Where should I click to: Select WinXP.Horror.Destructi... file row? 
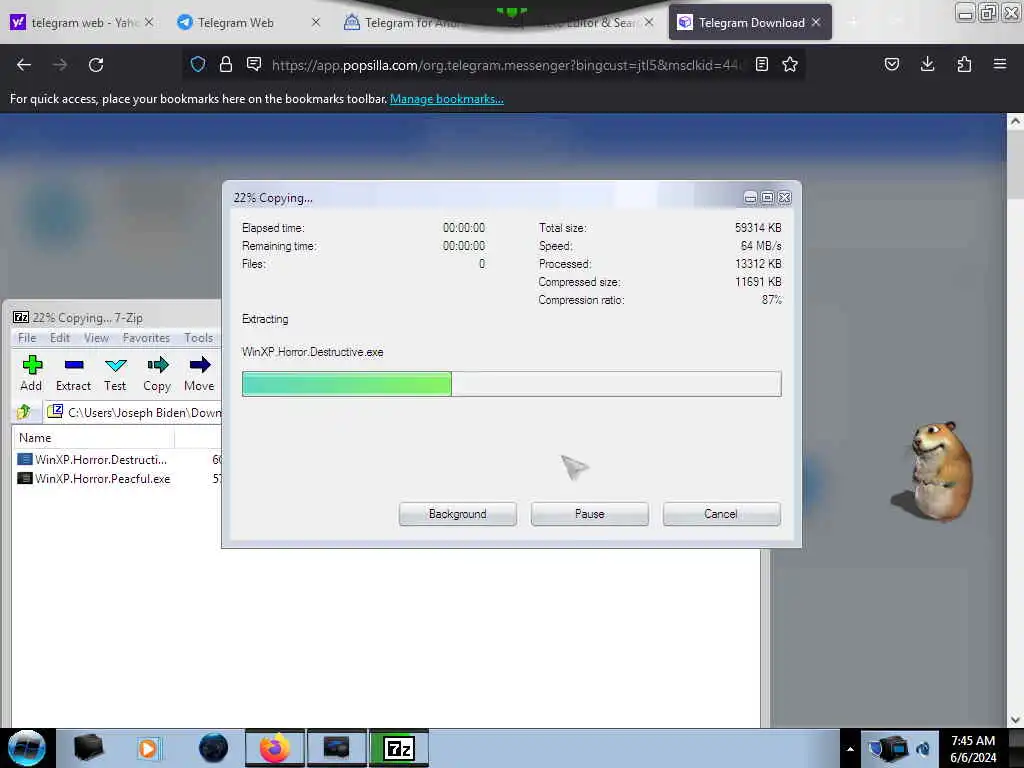pyautogui.click(x=118, y=459)
